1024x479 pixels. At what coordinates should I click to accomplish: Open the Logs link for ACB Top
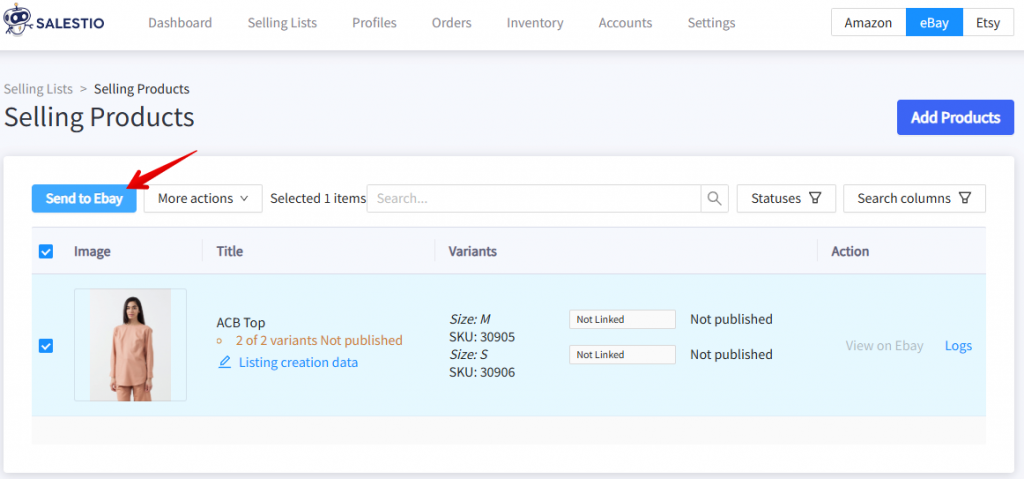click(958, 346)
